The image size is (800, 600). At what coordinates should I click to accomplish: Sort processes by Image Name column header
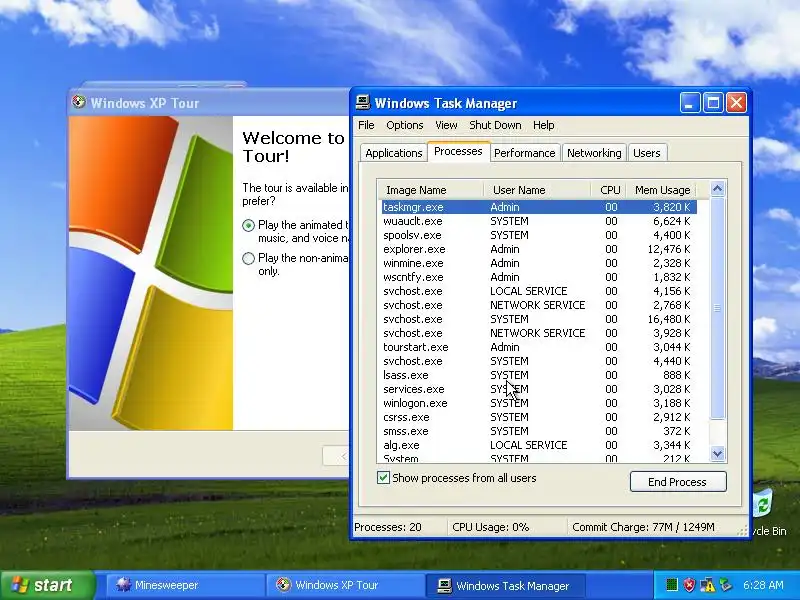[x=431, y=190]
